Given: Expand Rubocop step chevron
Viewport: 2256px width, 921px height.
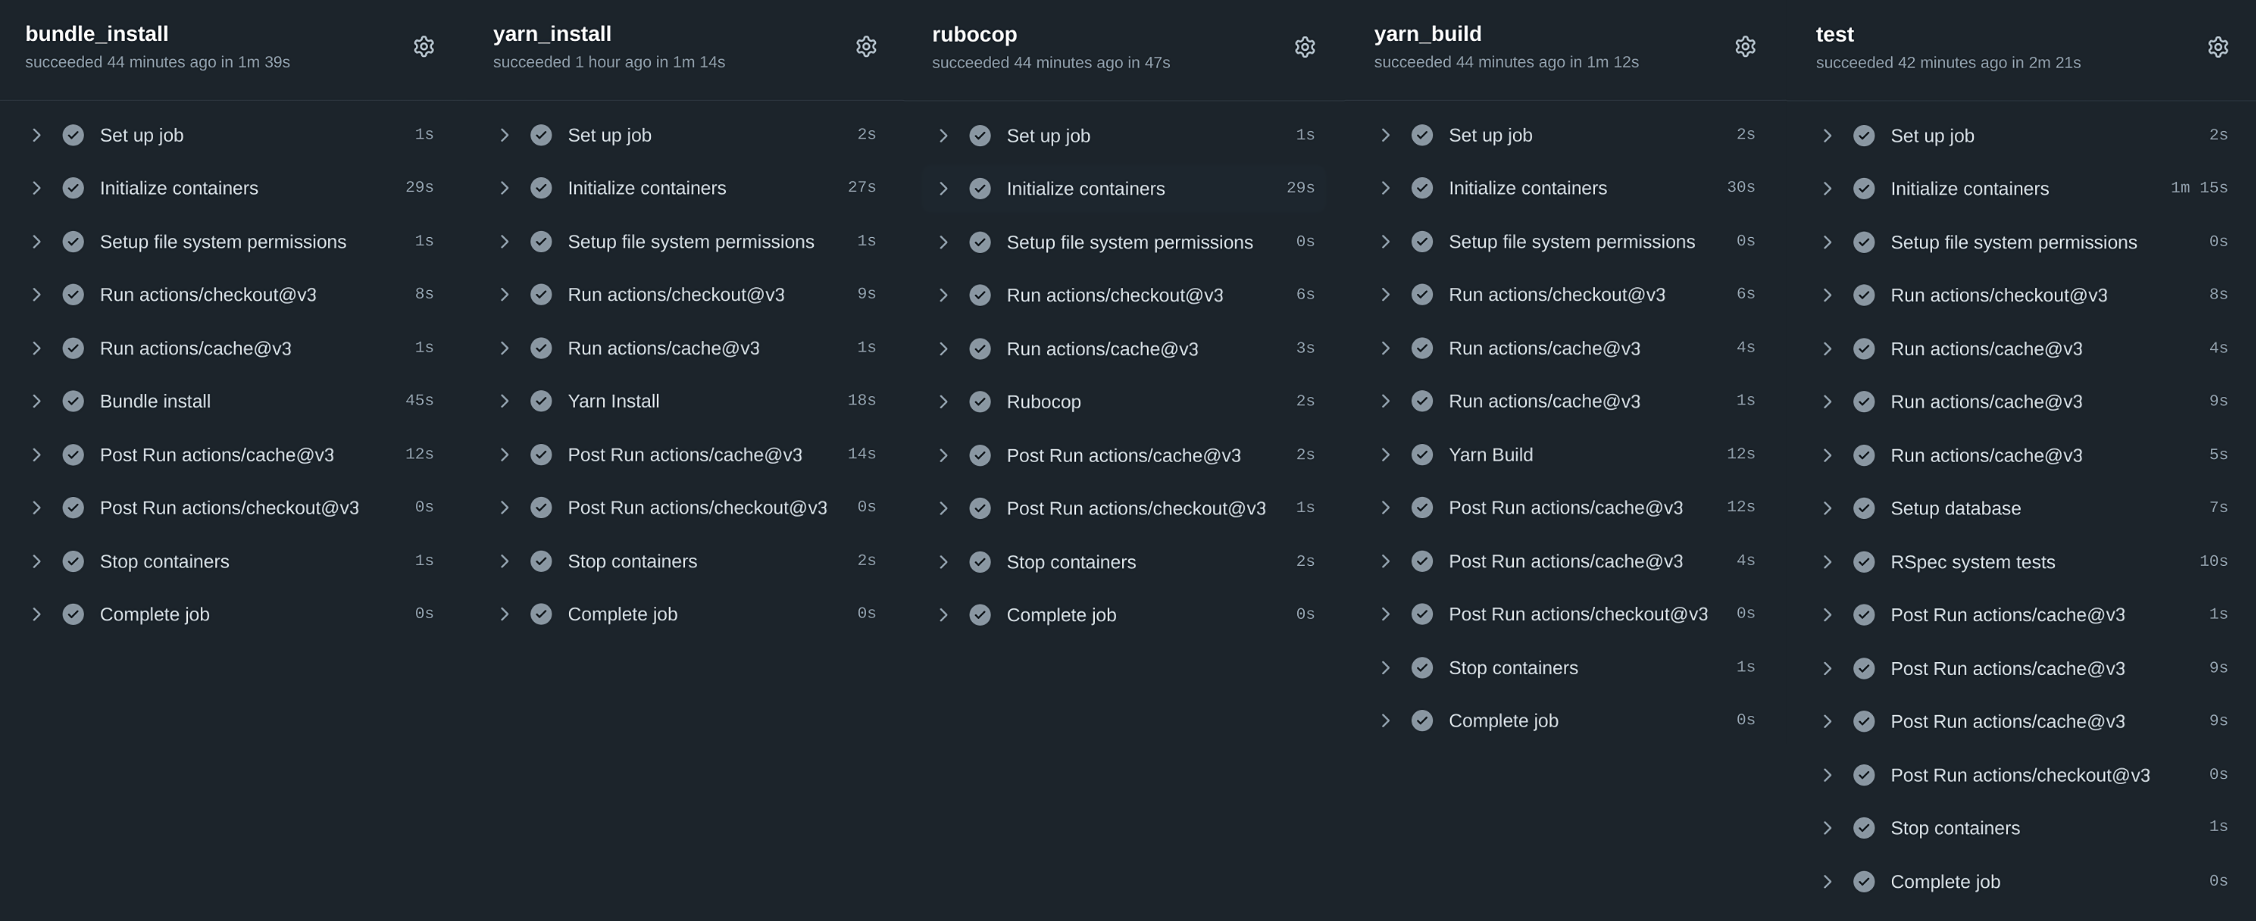Looking at the screenshot, I should click(x=943, y=402).
